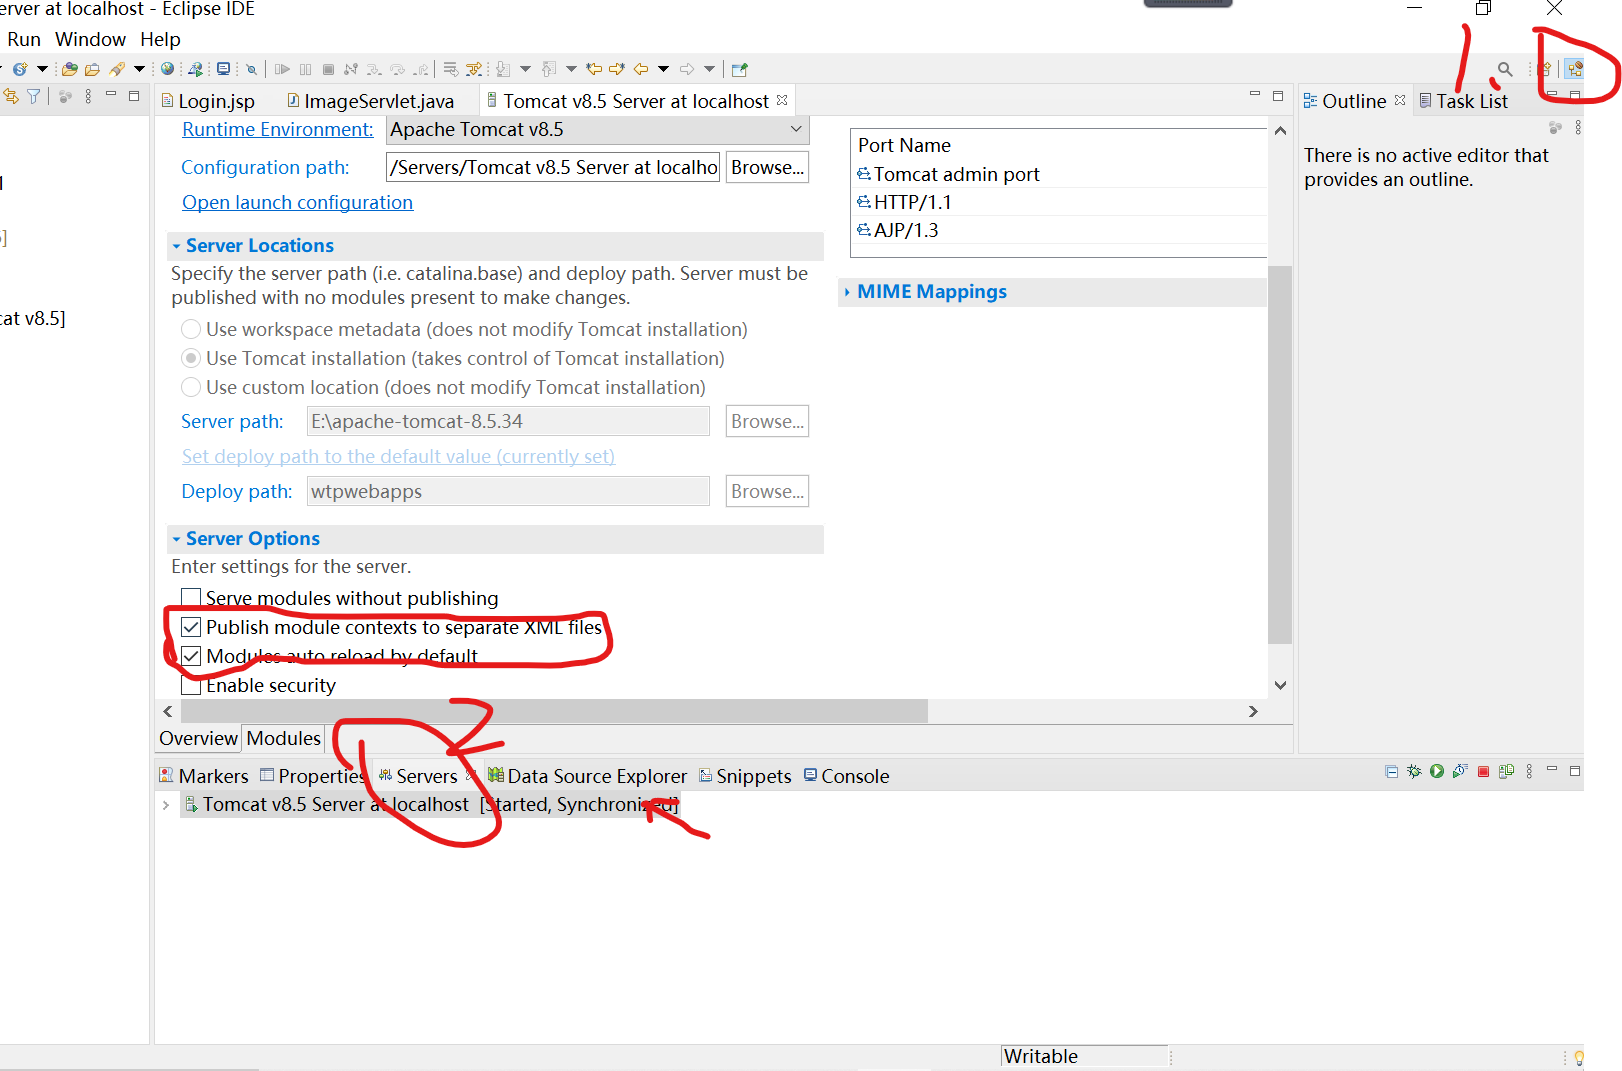This screenshot has width=1622, height=1071.
Task: Switch to Login.jsp editor tab
Action: (x=208, y=101)
